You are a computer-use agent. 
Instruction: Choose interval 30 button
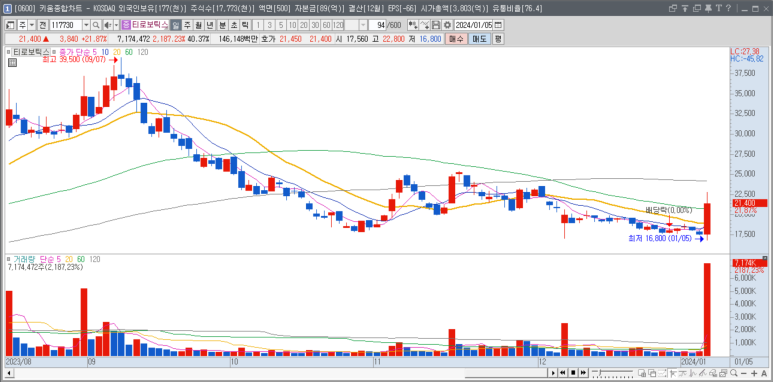[x=315, y=25]
